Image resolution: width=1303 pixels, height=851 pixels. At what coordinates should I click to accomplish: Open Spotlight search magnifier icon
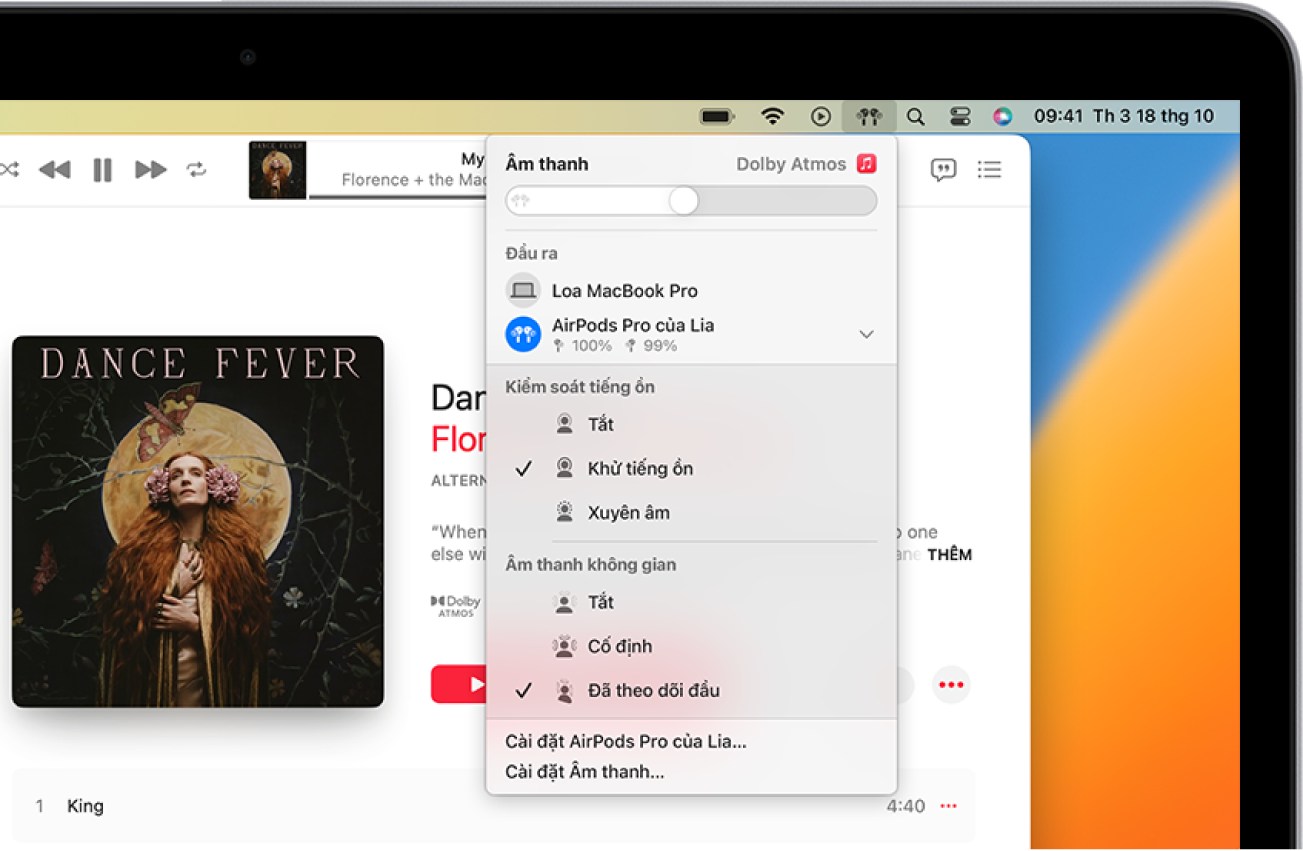pos(915,117)
